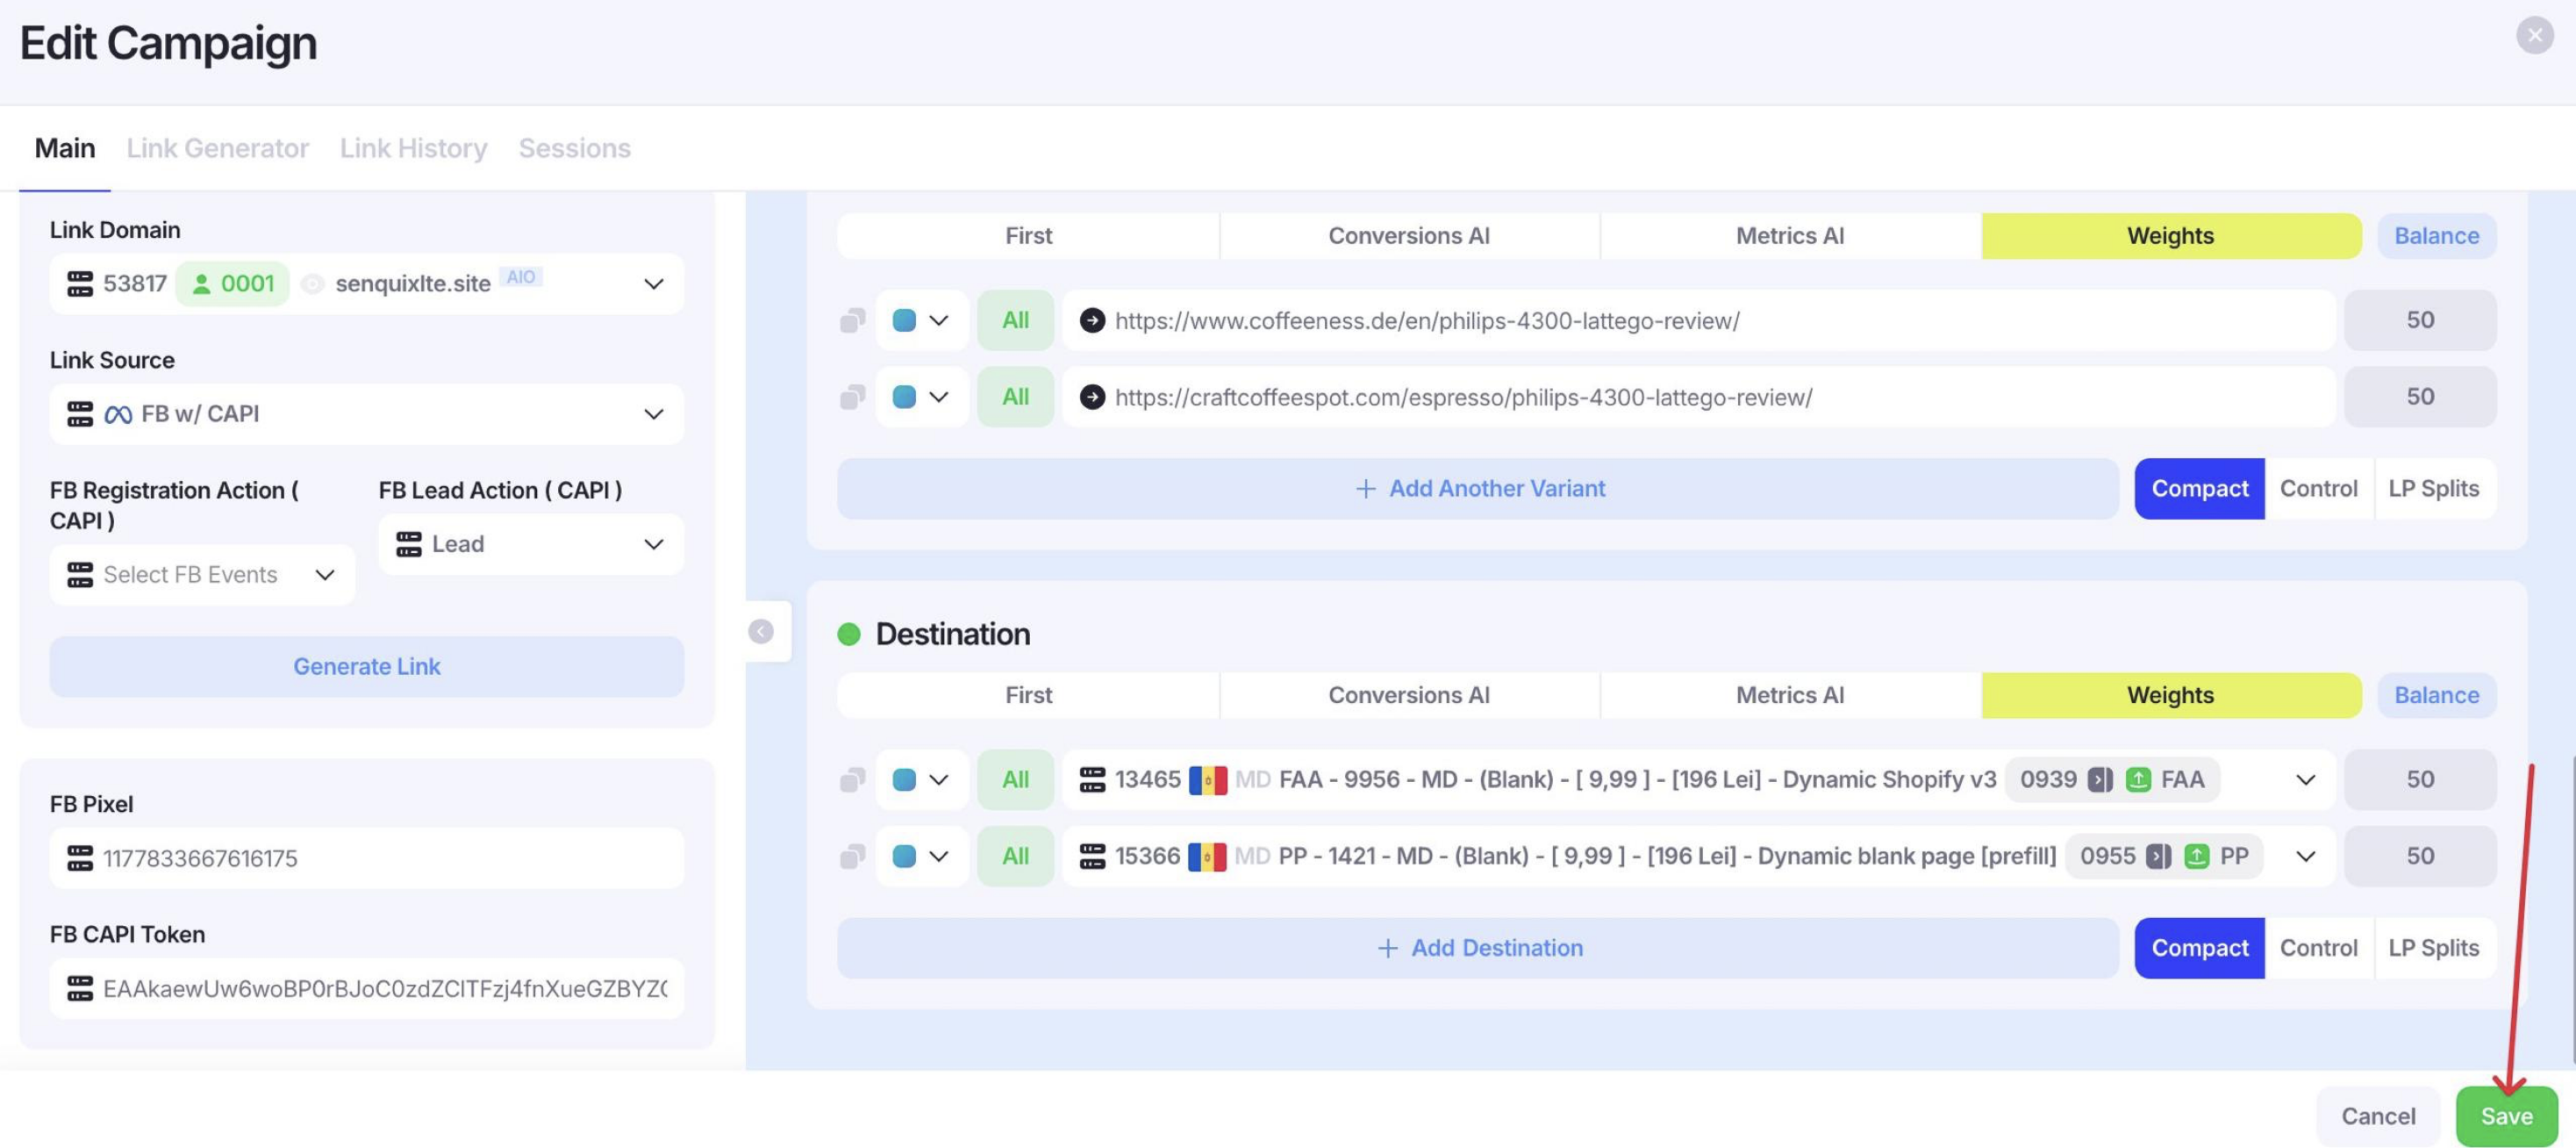The image size is (2576, 1148).
Task: Click arrow icon beside coffeeness.de URL
Action: [x=1092, y=321]
